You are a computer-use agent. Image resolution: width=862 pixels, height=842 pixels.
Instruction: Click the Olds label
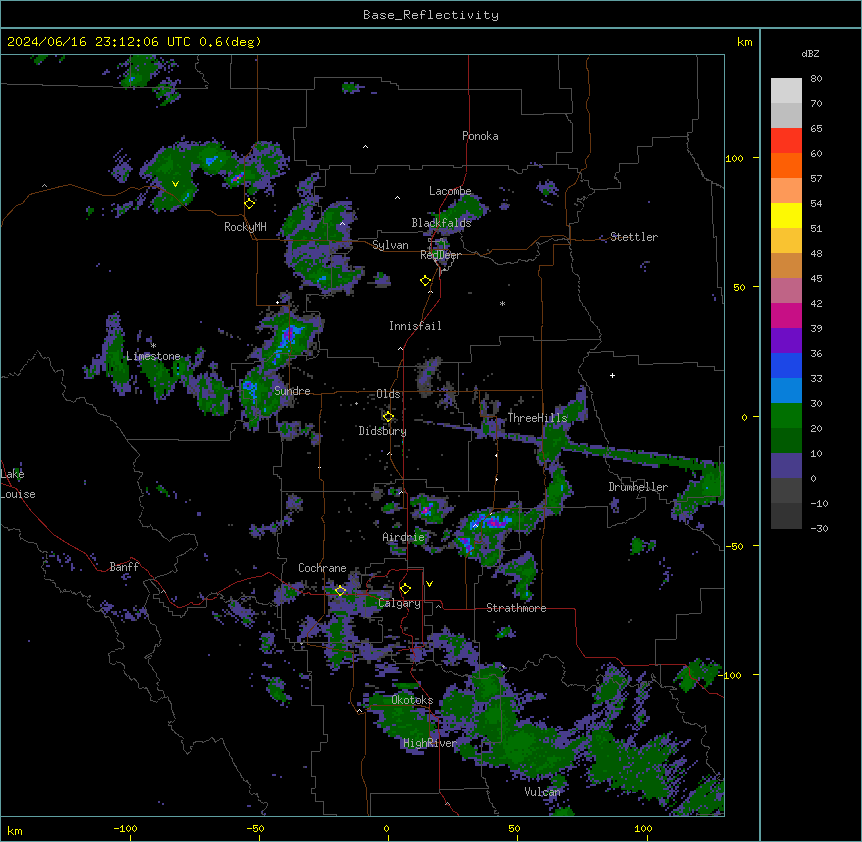coord(388,394)
